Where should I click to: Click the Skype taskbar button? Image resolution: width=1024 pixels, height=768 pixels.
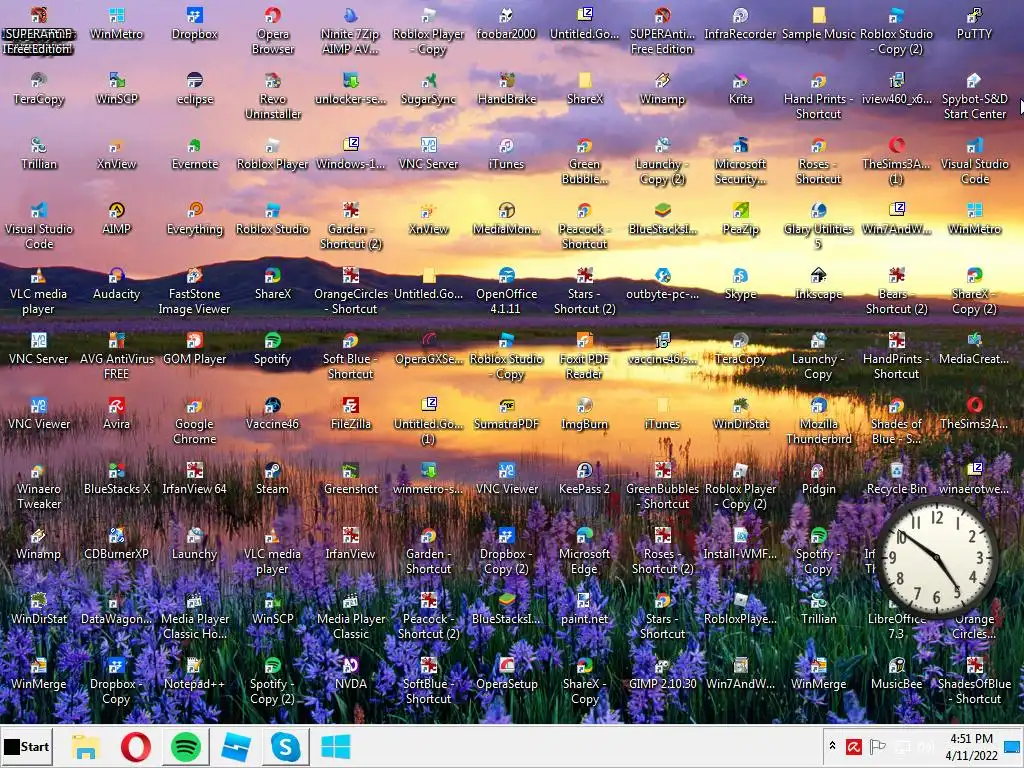pos(285,746)
